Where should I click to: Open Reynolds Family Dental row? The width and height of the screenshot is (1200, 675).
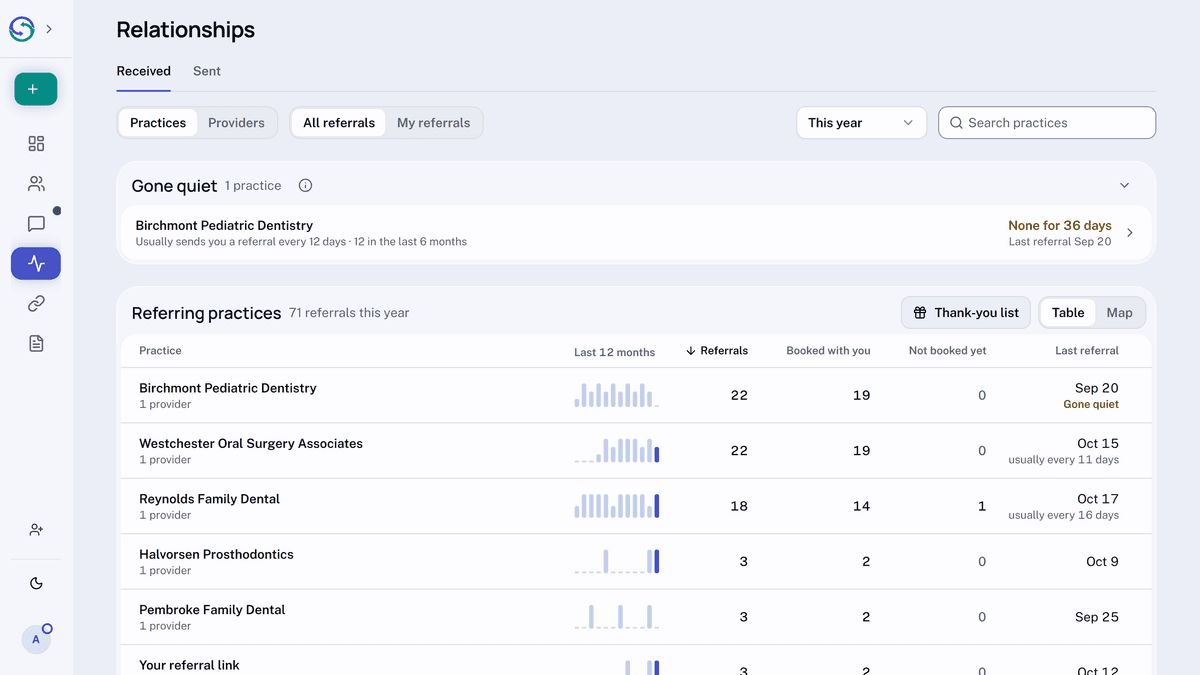(636, 506)
